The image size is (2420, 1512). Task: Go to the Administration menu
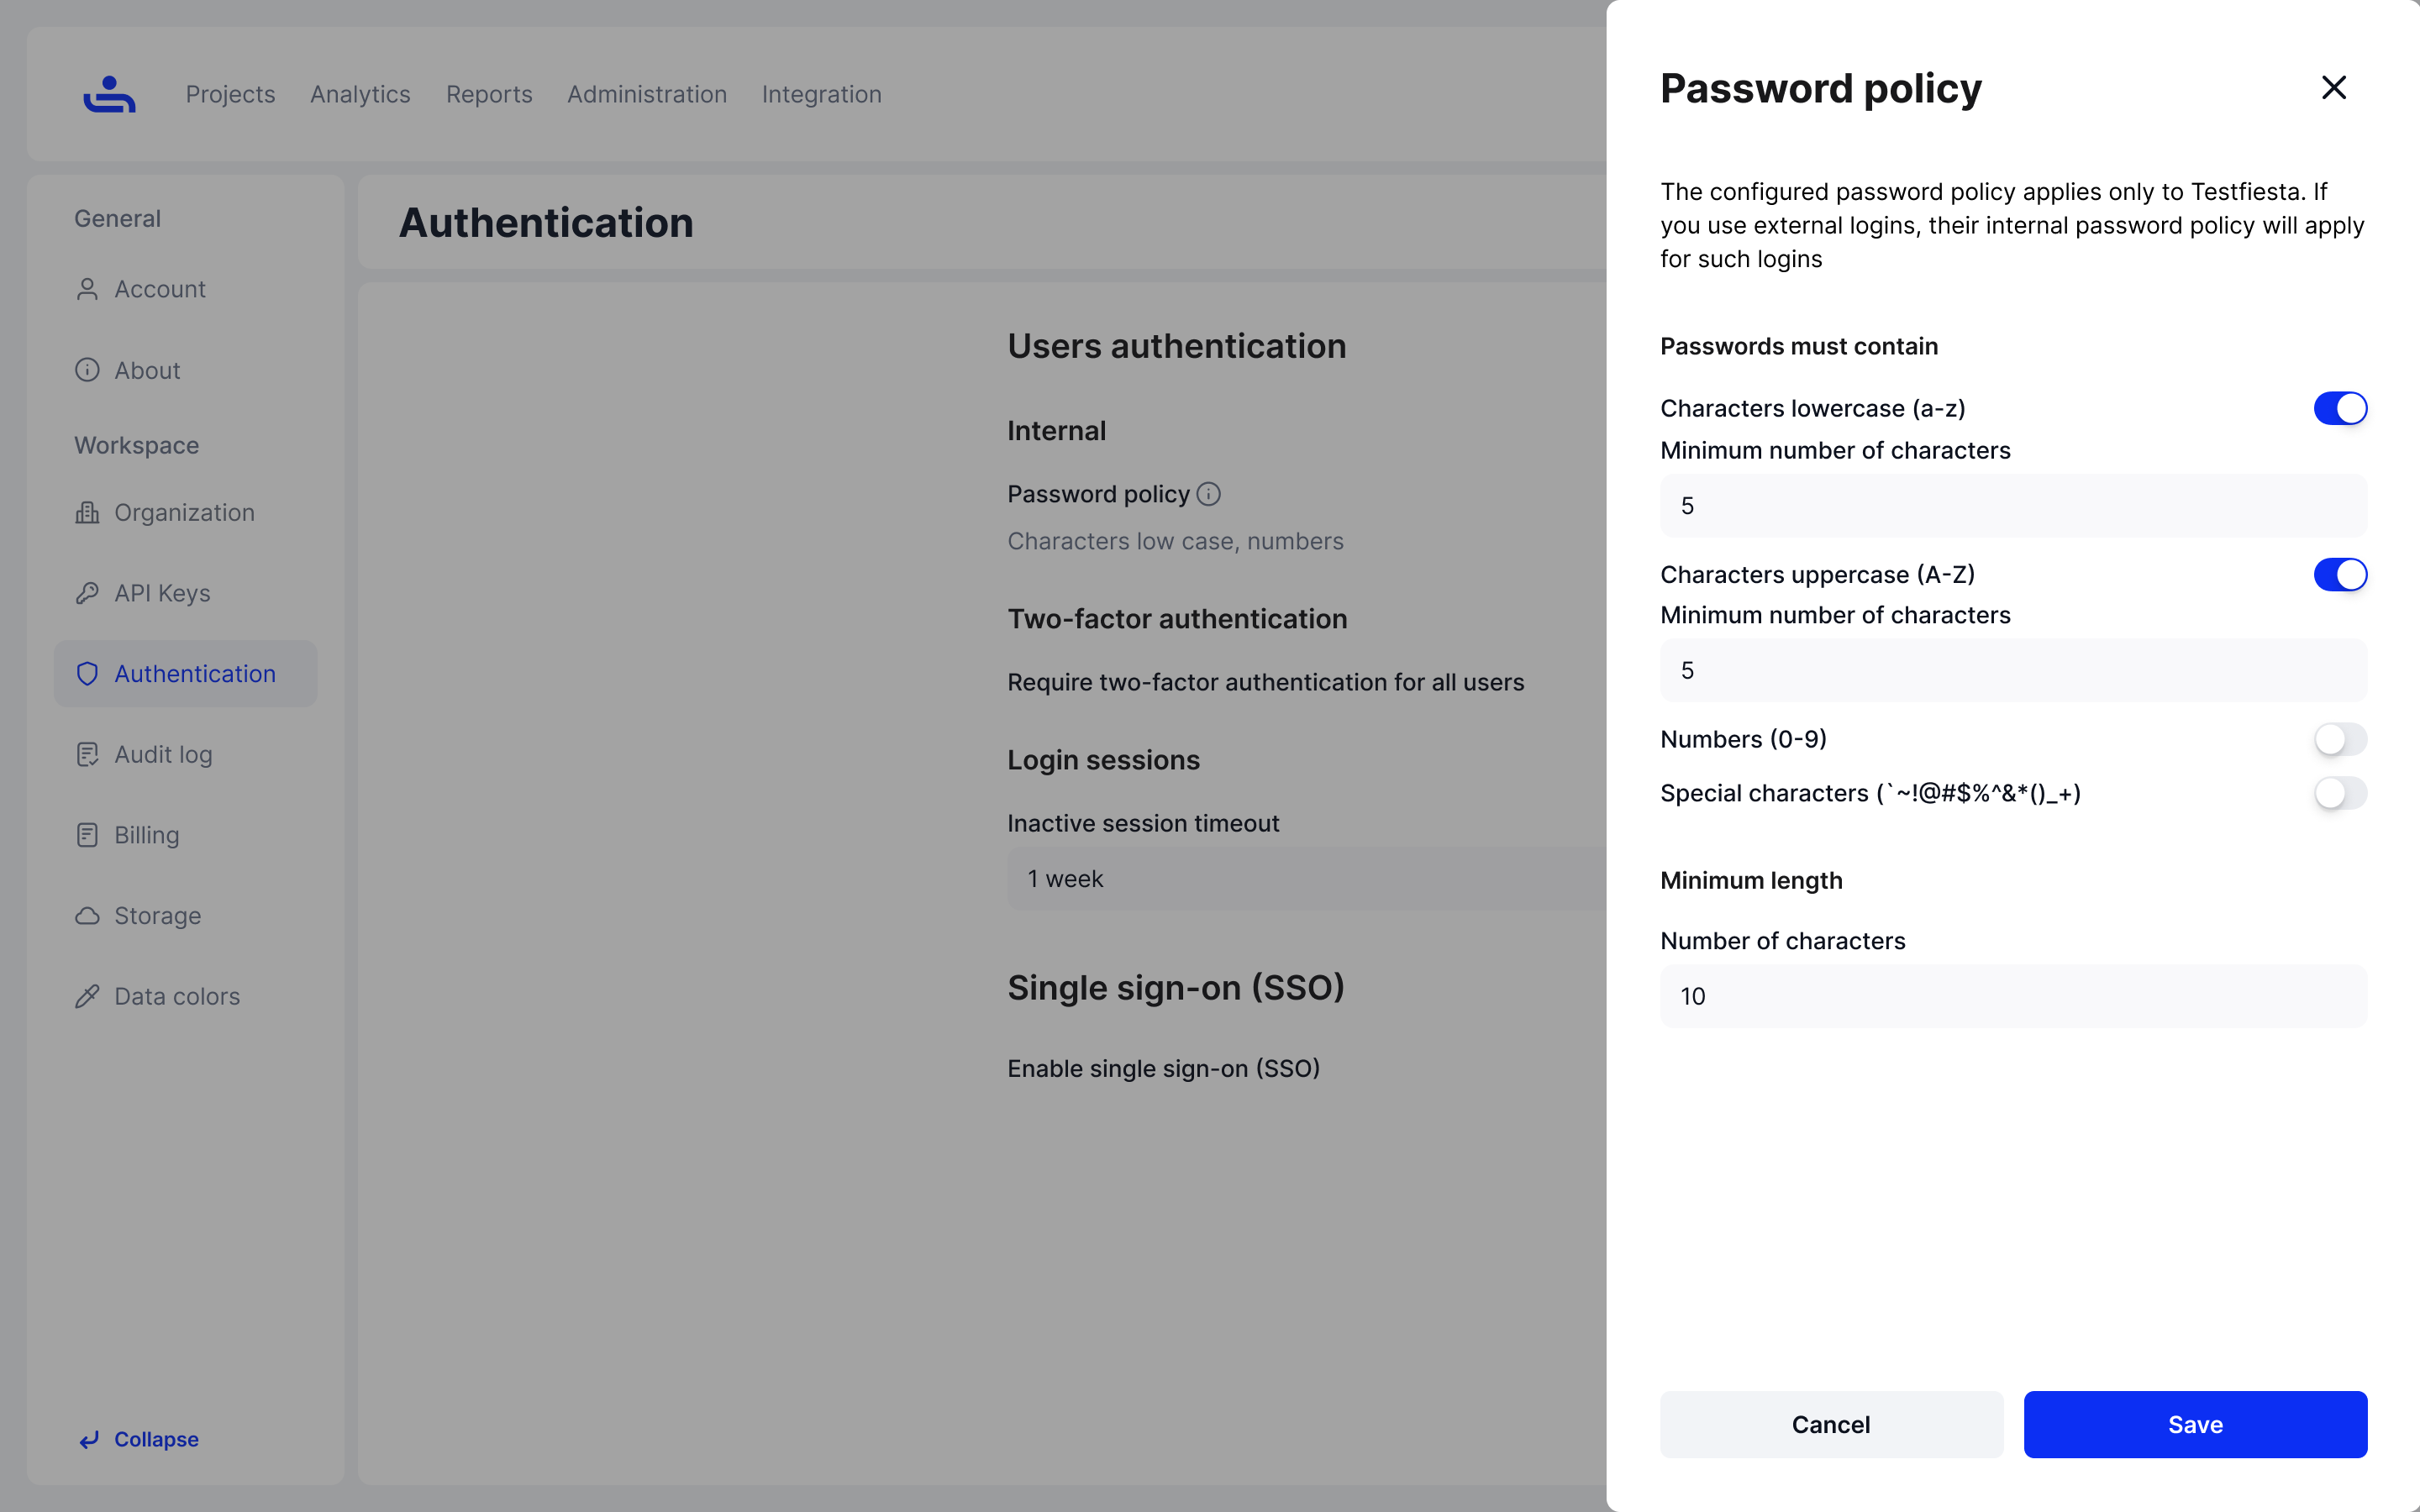click(647, 94)
